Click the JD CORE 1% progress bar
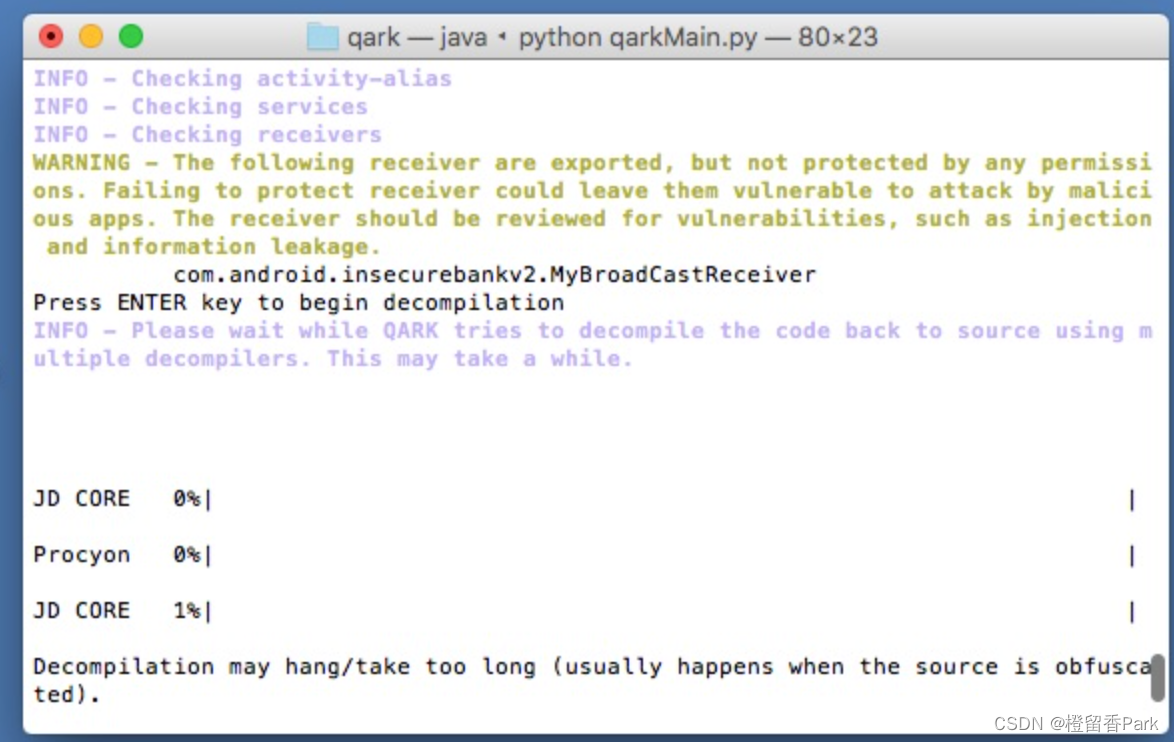 [x=670, y=610]
